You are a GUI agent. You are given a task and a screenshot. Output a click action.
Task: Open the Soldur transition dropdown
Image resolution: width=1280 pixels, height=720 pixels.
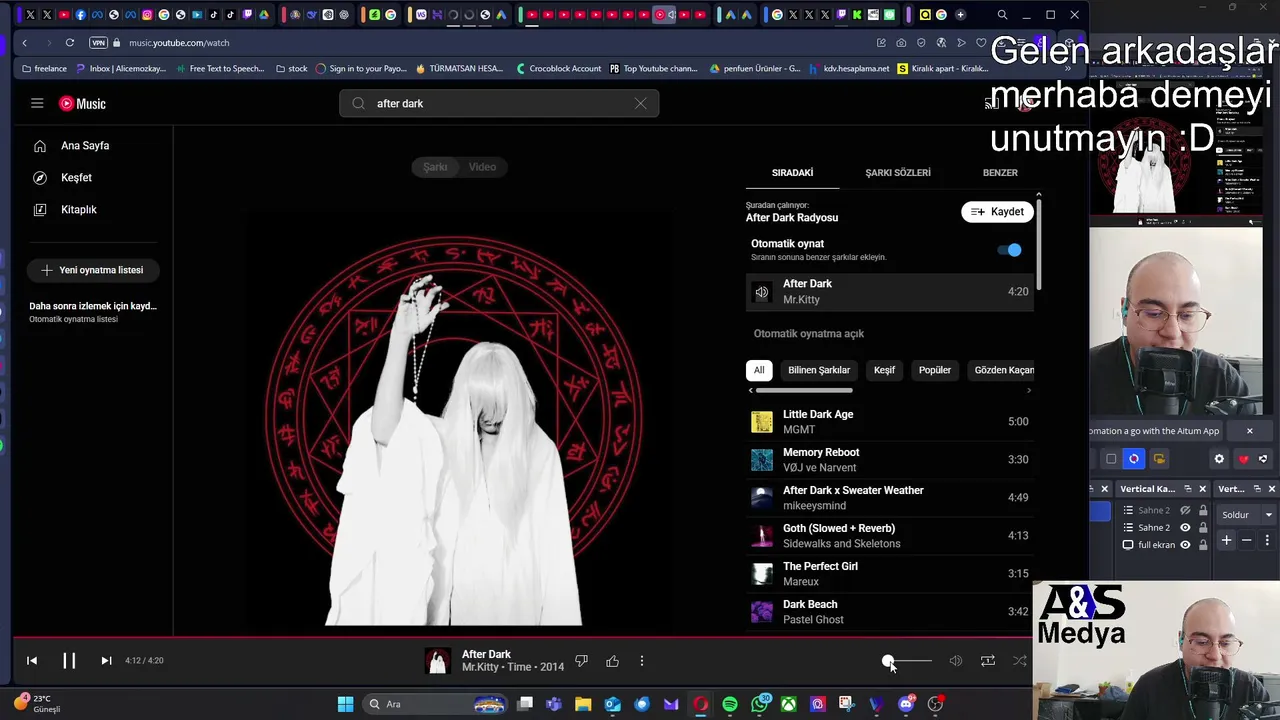(1246, 515)
